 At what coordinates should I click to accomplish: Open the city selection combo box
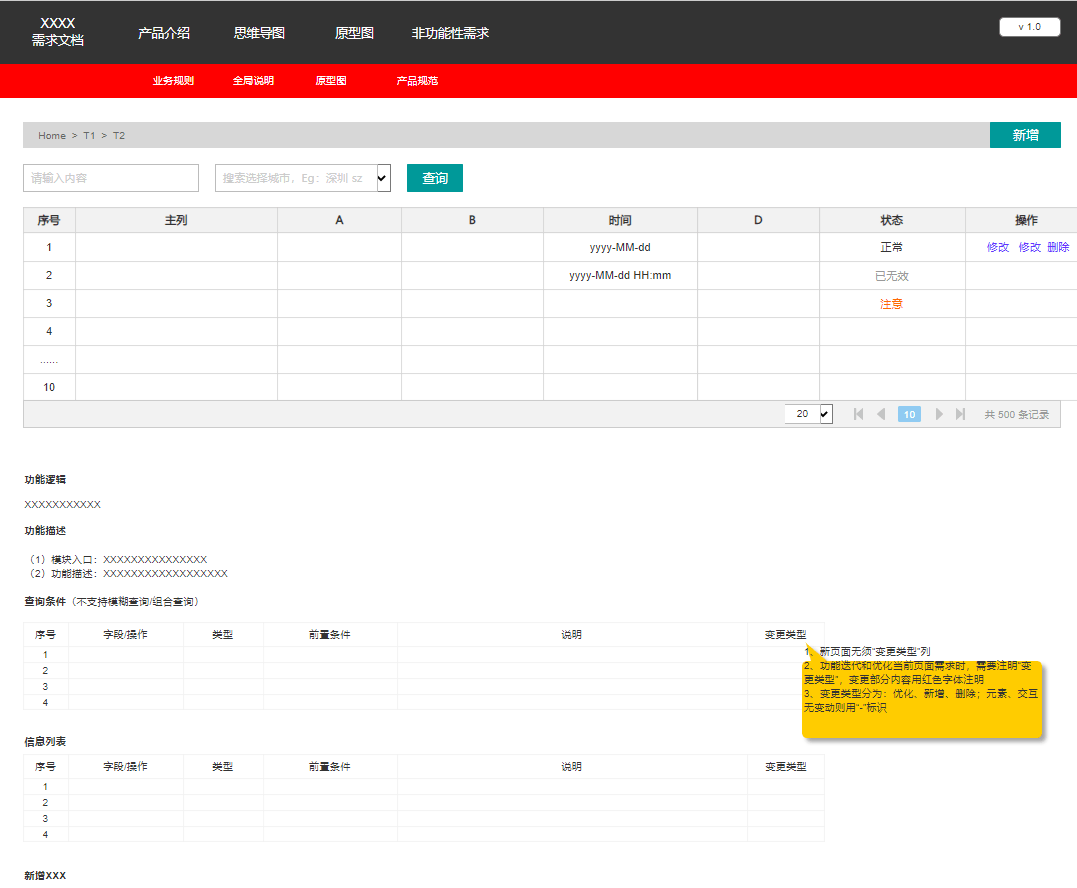point(303,178)
